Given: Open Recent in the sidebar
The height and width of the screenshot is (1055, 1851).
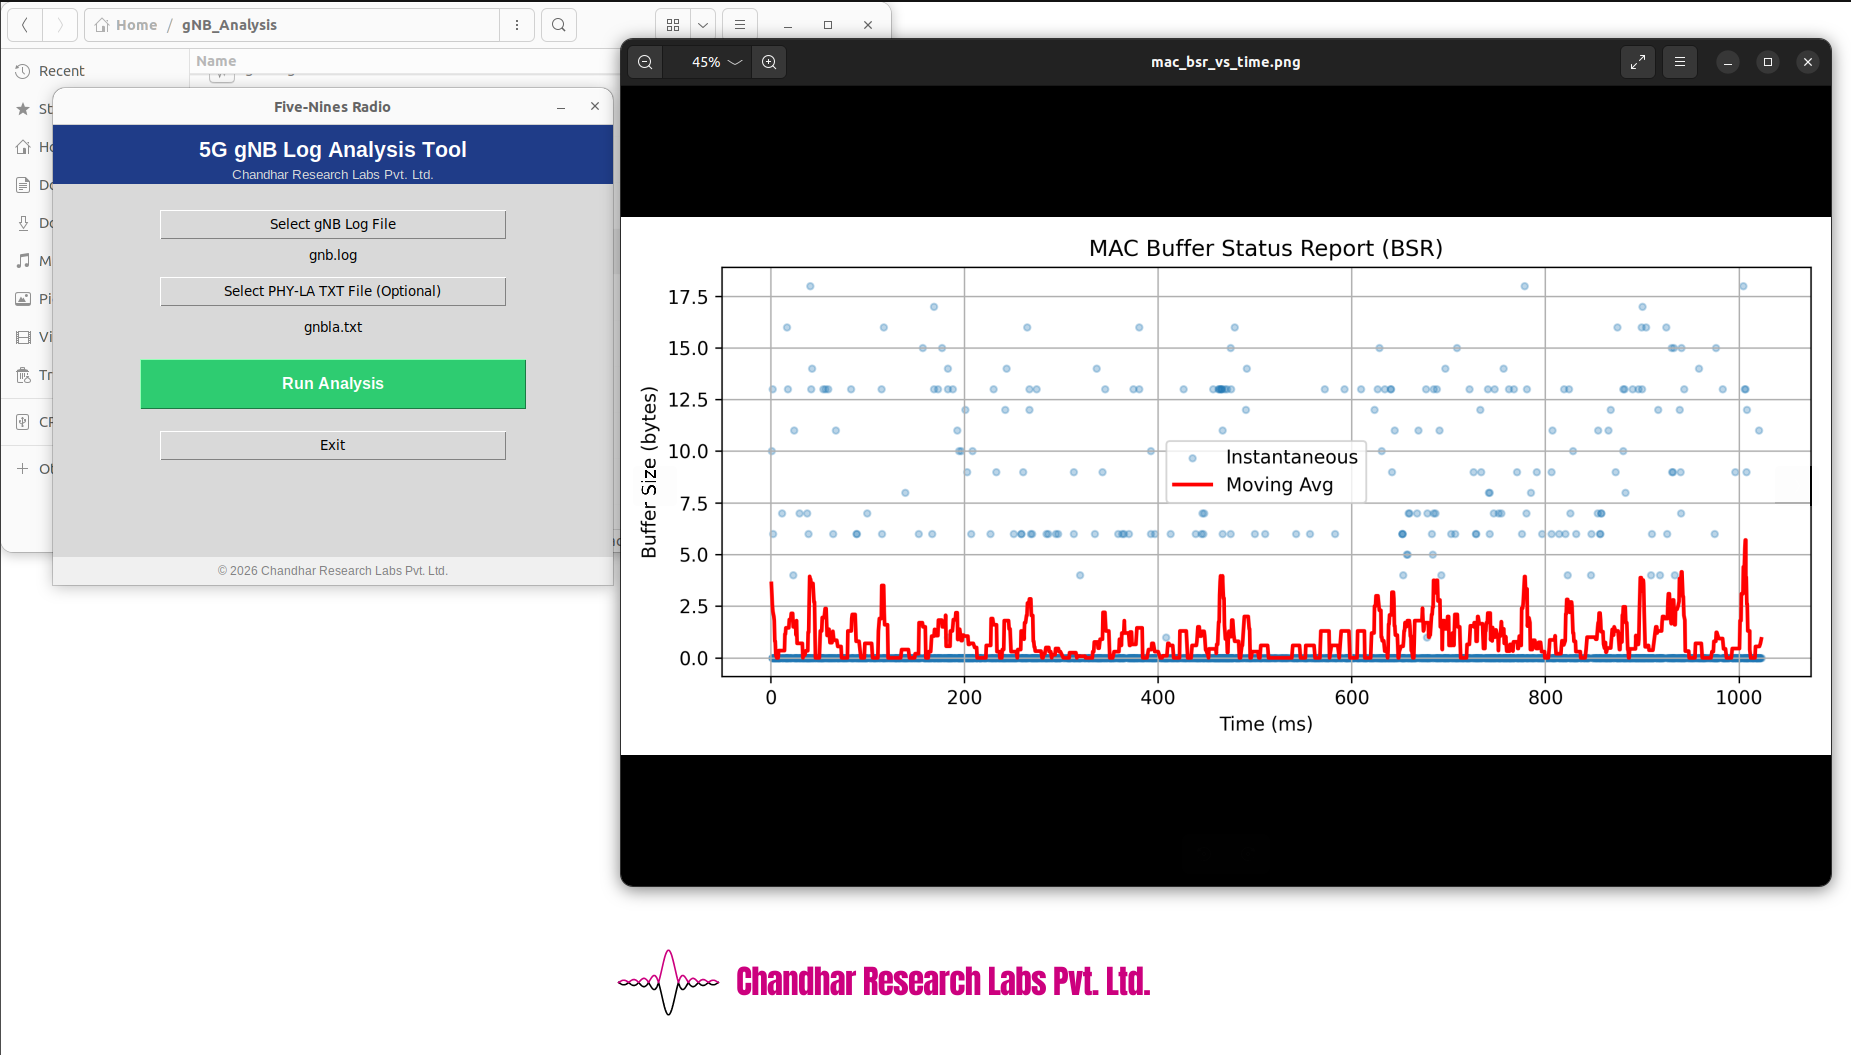Looking at the screenshot, I should pyautogui.click(x=61, y=71).
